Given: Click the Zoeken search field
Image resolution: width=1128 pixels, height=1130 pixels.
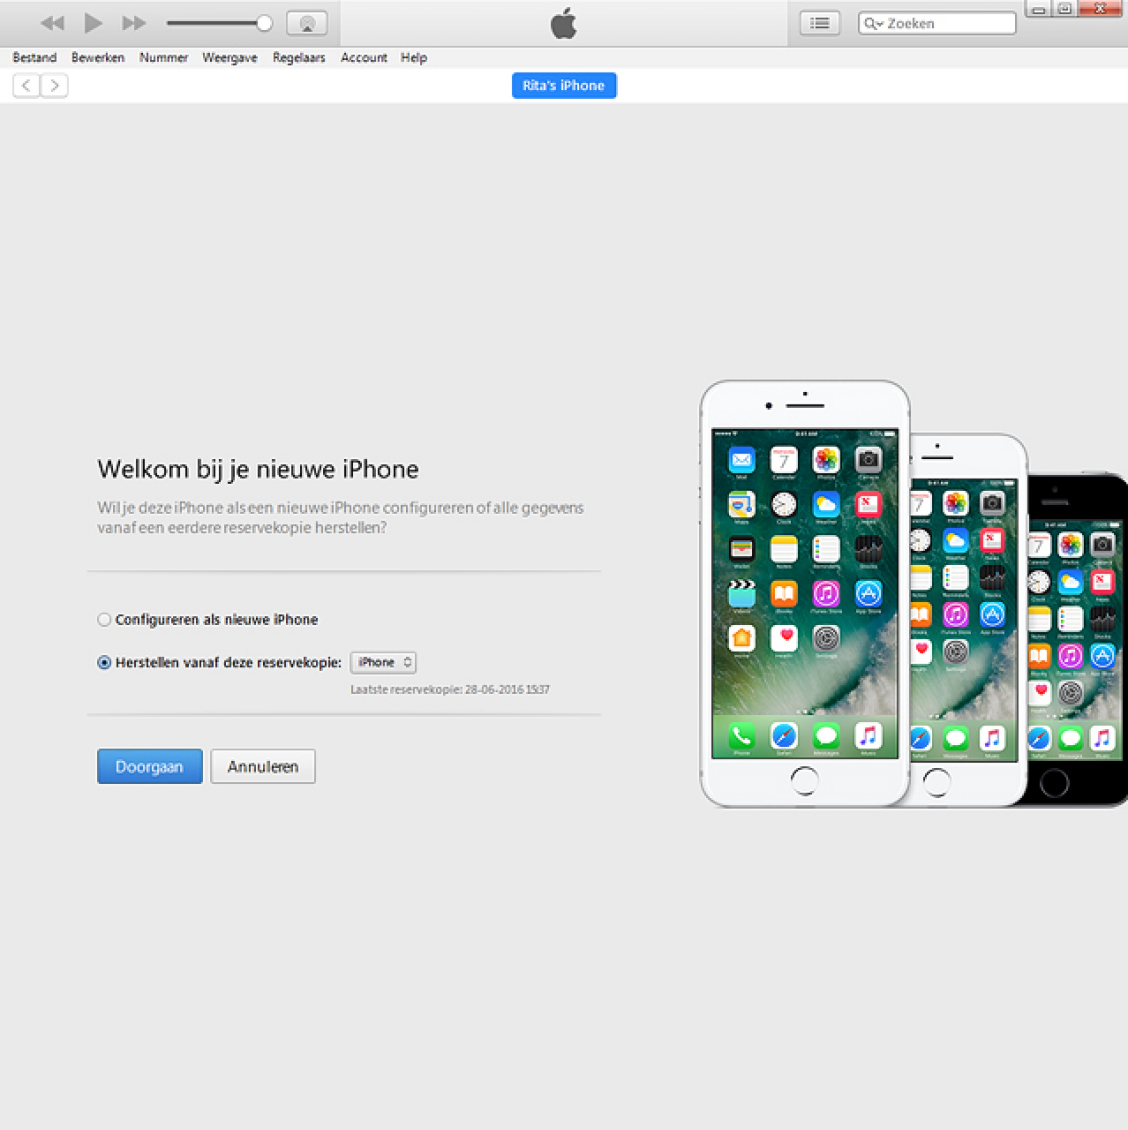Looking at the screenshot, I should (x=937, y=23).
